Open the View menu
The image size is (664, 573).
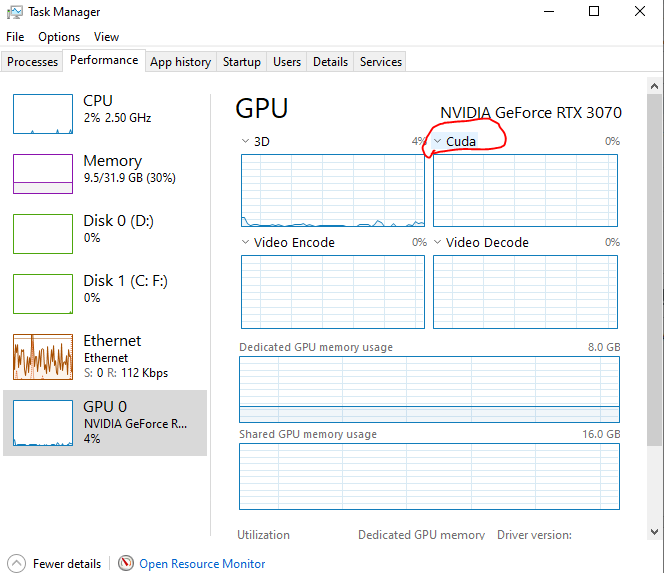(x=106, y=37)
